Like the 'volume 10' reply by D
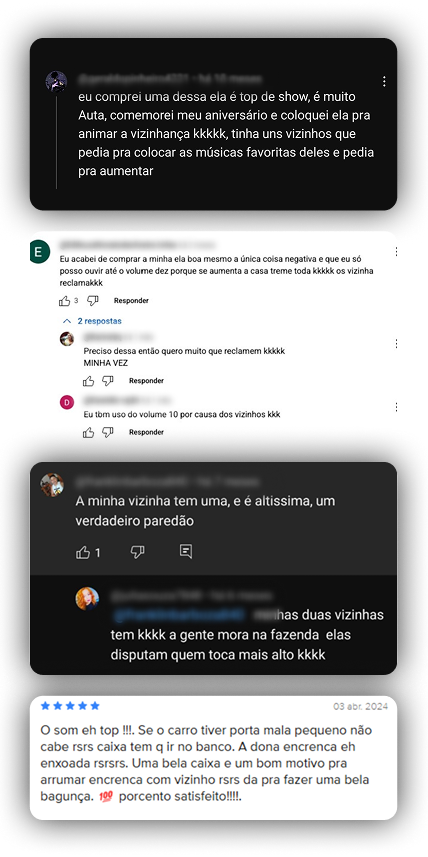The image size is (428, 857). click(89, 433)
